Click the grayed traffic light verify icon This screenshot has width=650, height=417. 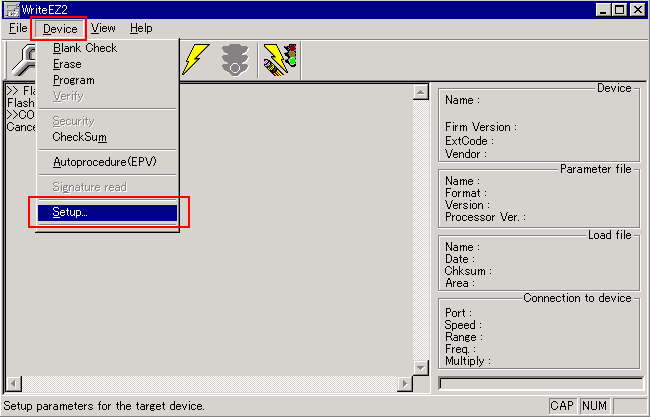point(235,60)
